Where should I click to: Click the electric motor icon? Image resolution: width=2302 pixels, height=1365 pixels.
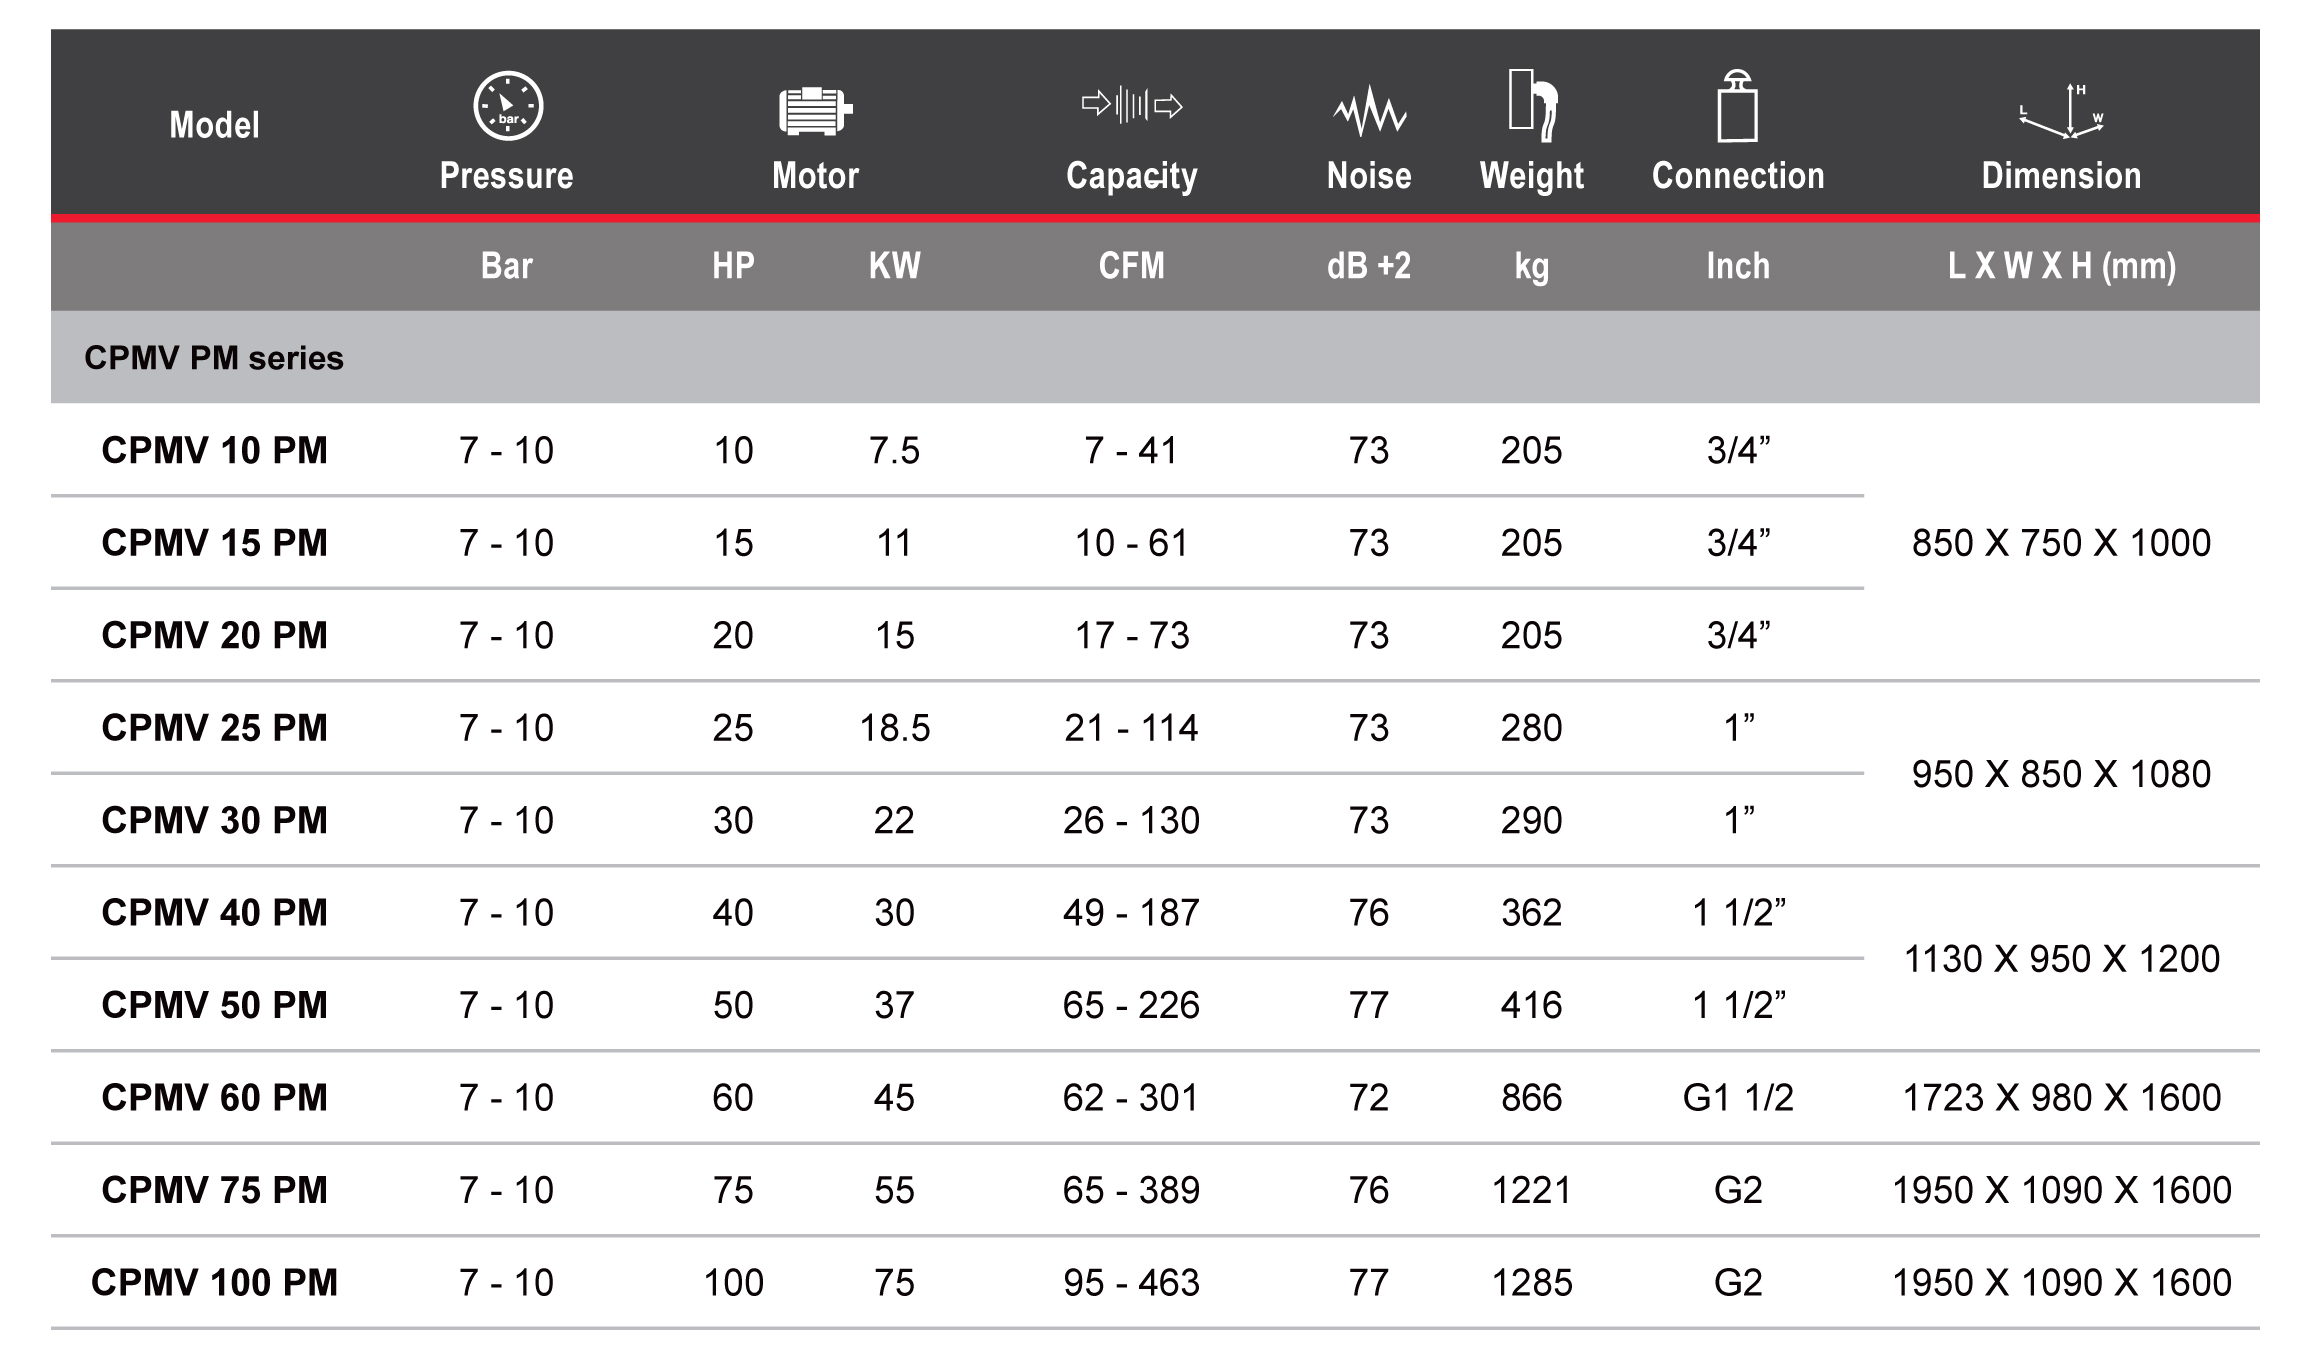pos(815,111)
